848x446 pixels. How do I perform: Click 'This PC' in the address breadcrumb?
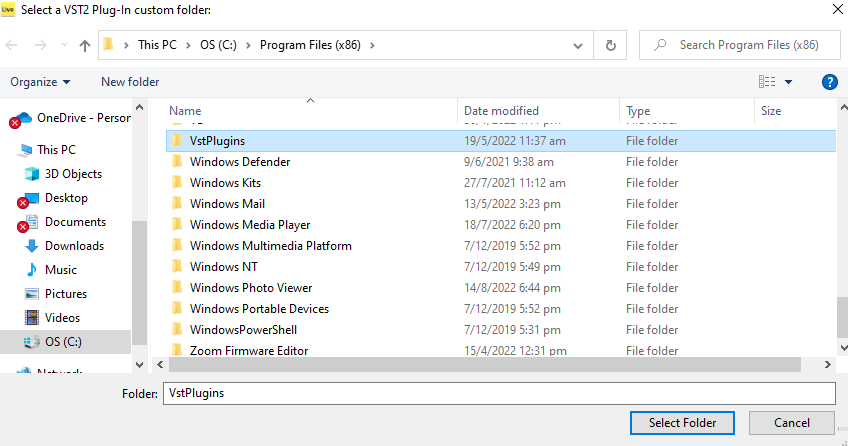pyautogui.click(x=157, y=45)
